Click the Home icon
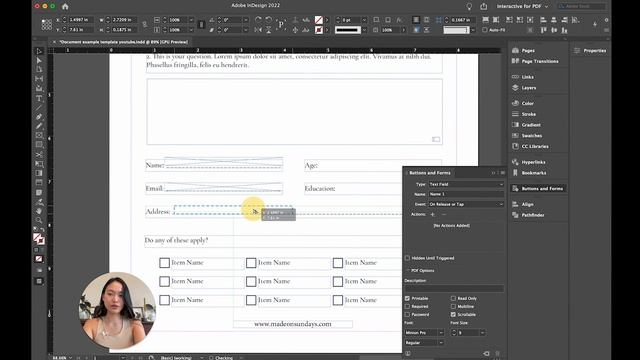This screenshot has height=360, width=640. coord(65,6)
